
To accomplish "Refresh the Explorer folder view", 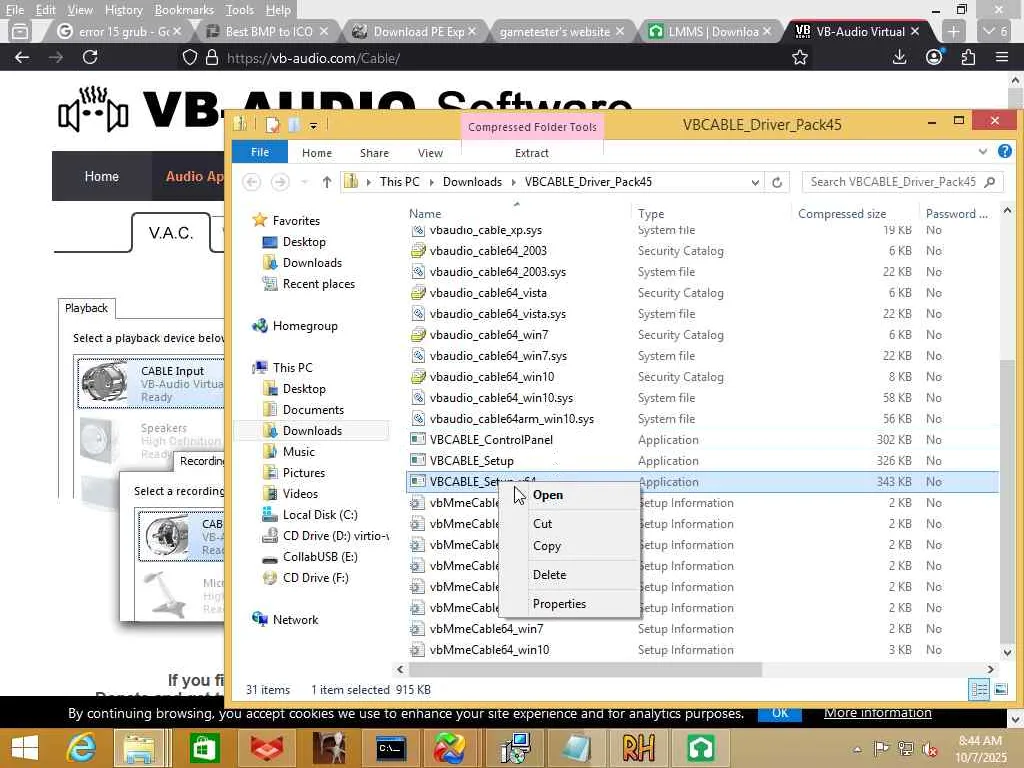I will pyautogui.click(x=777, y=182).
